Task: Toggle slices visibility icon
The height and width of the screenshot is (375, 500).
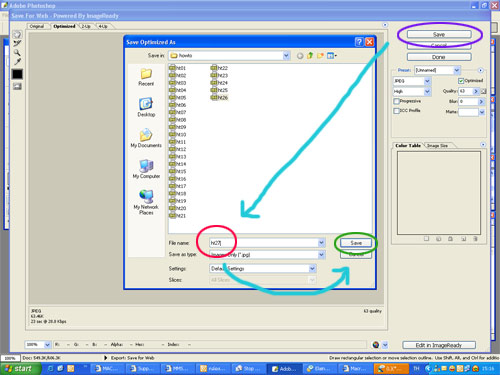Action: click(17, 87)
